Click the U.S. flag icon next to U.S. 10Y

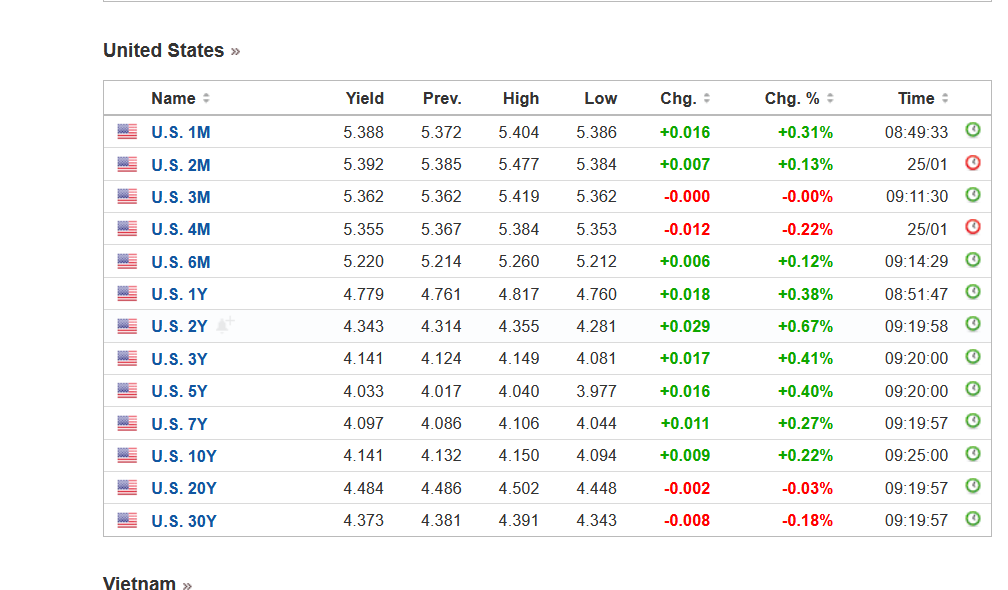pos(126,454)
